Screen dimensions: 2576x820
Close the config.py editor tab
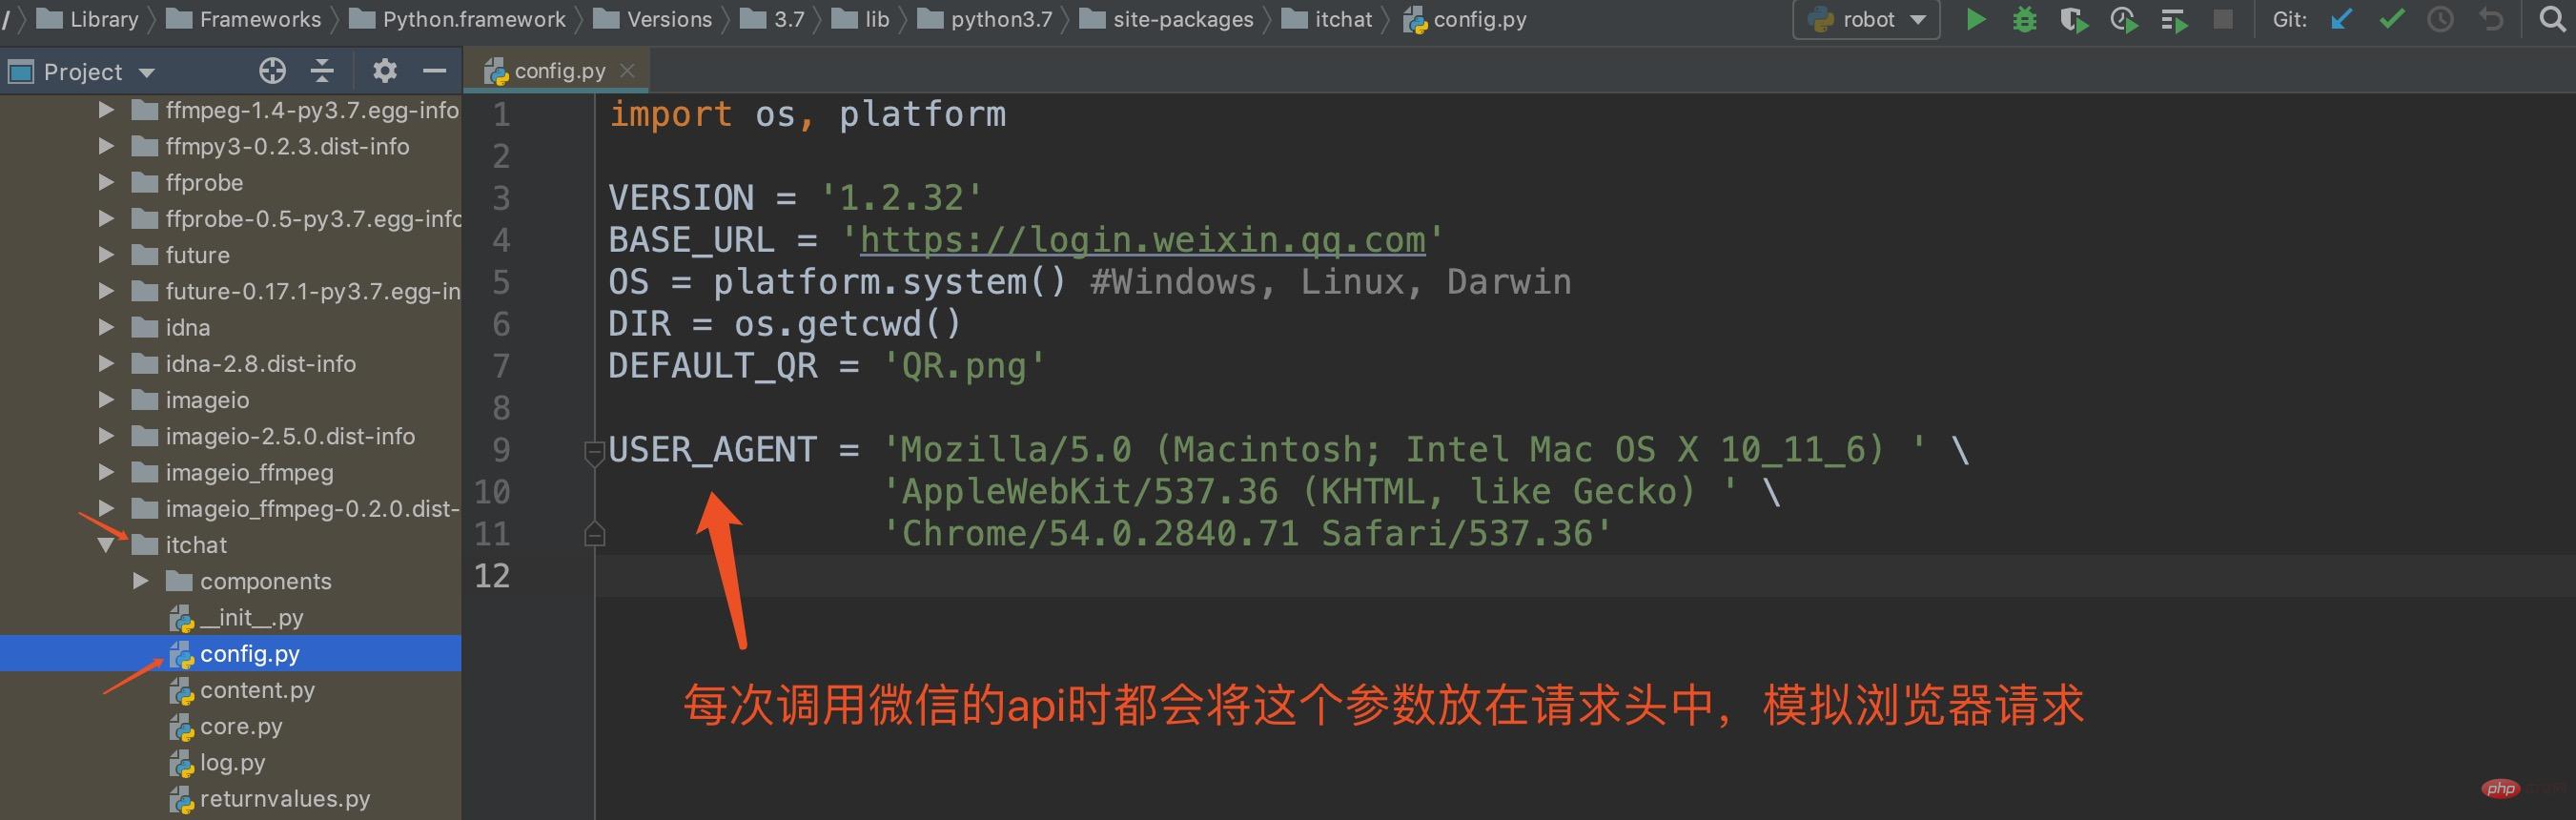[x=627, y=70]
